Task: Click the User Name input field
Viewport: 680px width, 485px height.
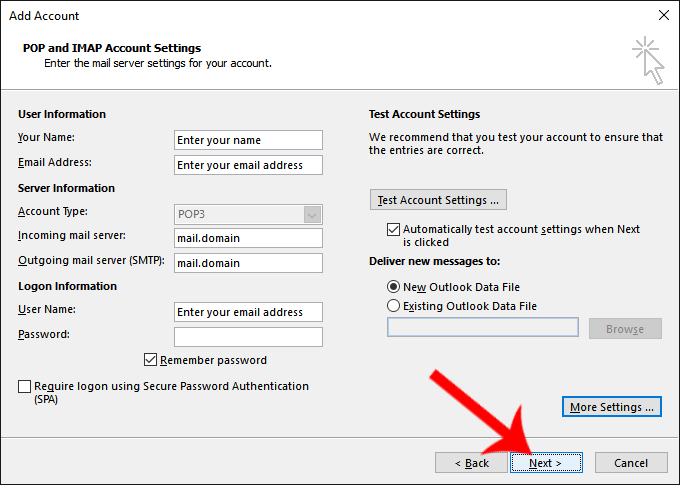Action: [x=248, y=312]
